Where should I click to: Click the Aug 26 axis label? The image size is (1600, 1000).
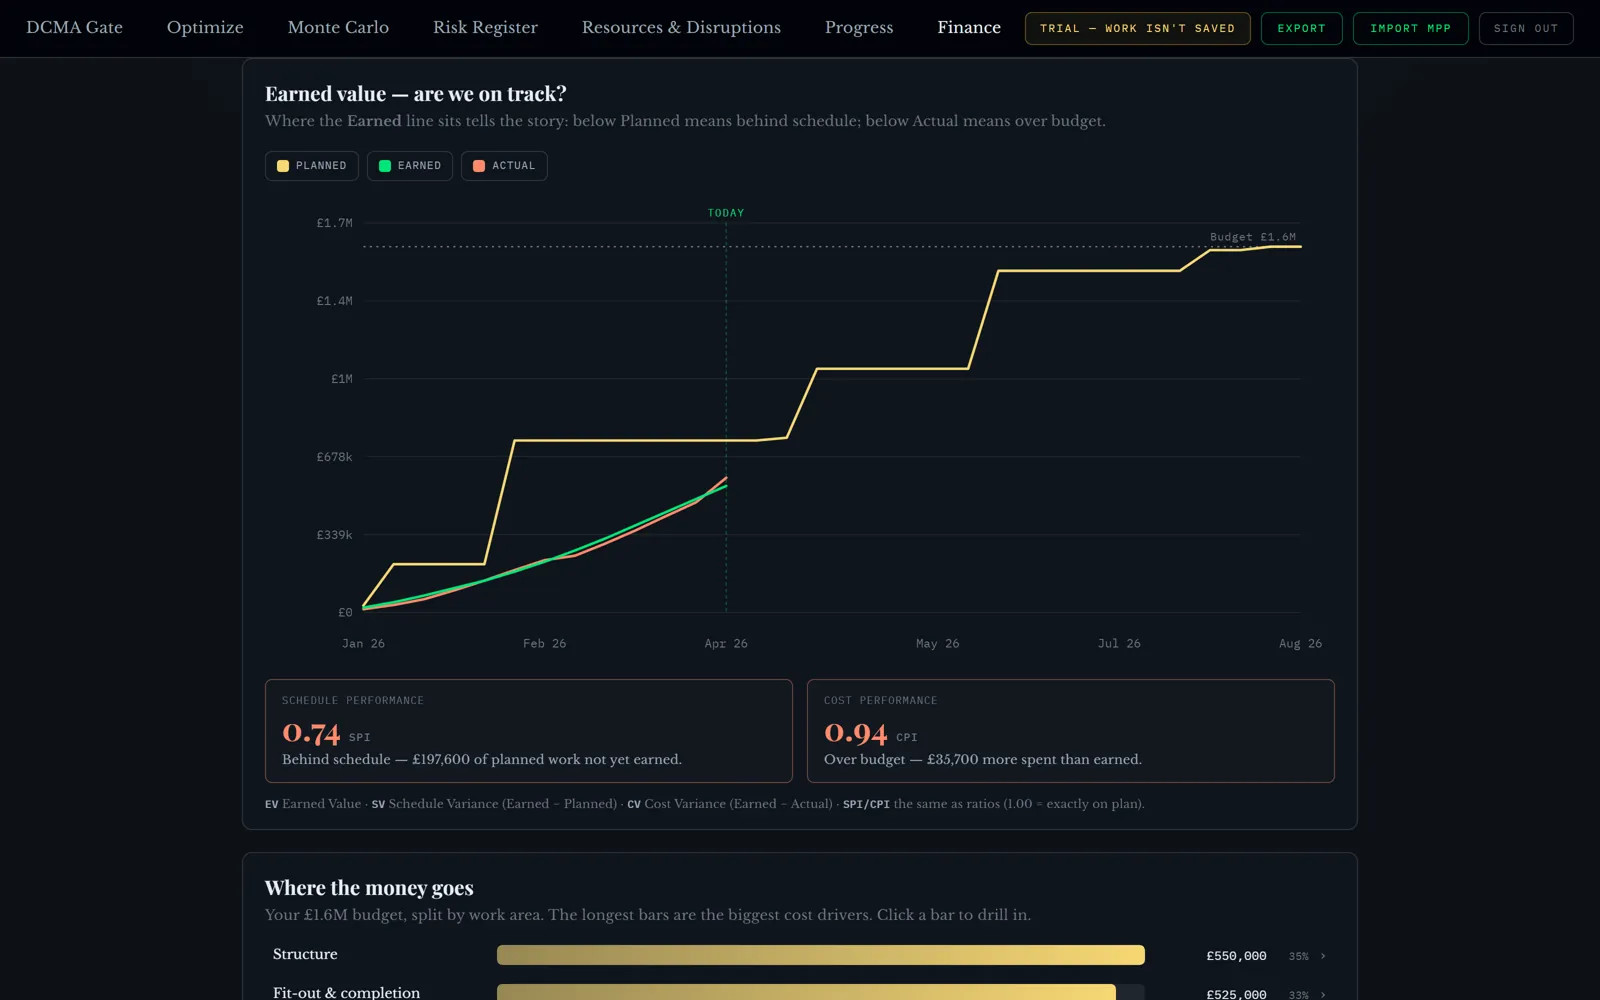coord(1300,644)
